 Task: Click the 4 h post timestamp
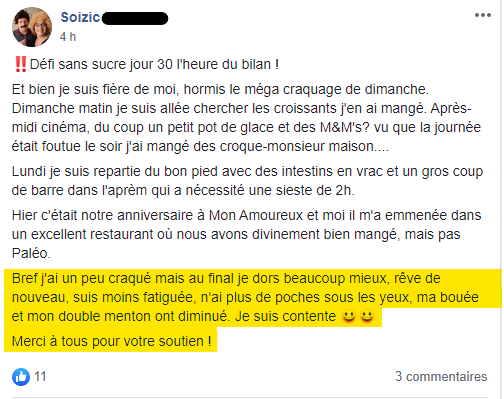pos(68,37)
